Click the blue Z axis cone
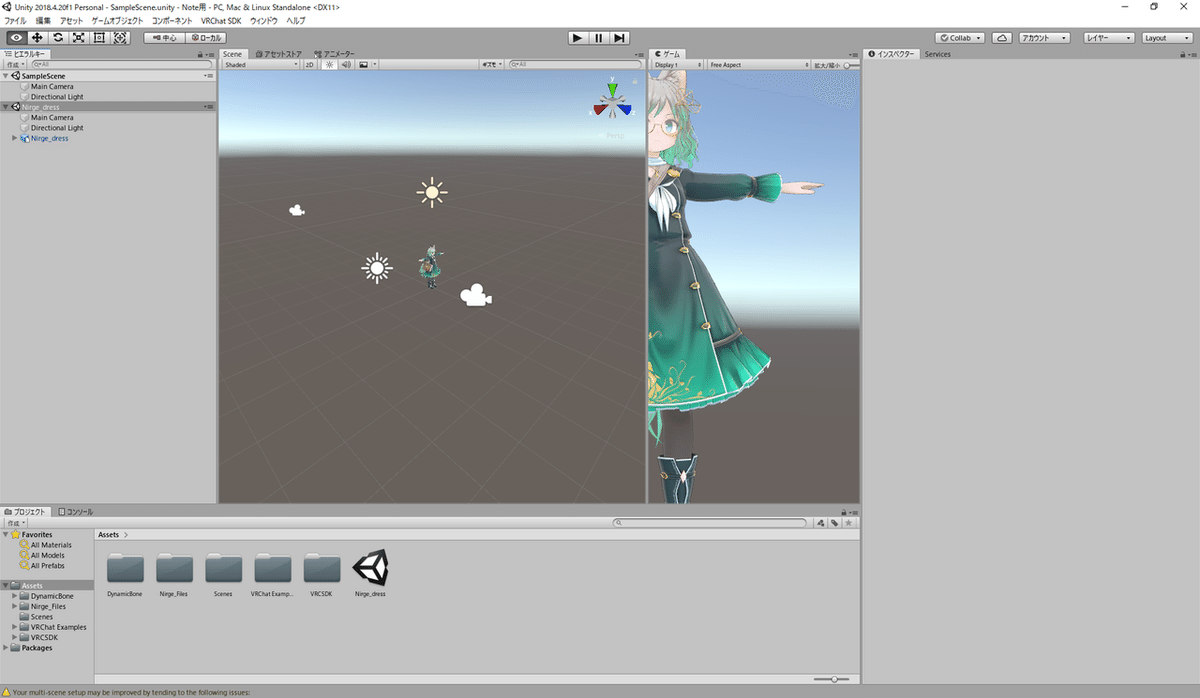The width and height of the screenshot is (1200, 698). 624,110
